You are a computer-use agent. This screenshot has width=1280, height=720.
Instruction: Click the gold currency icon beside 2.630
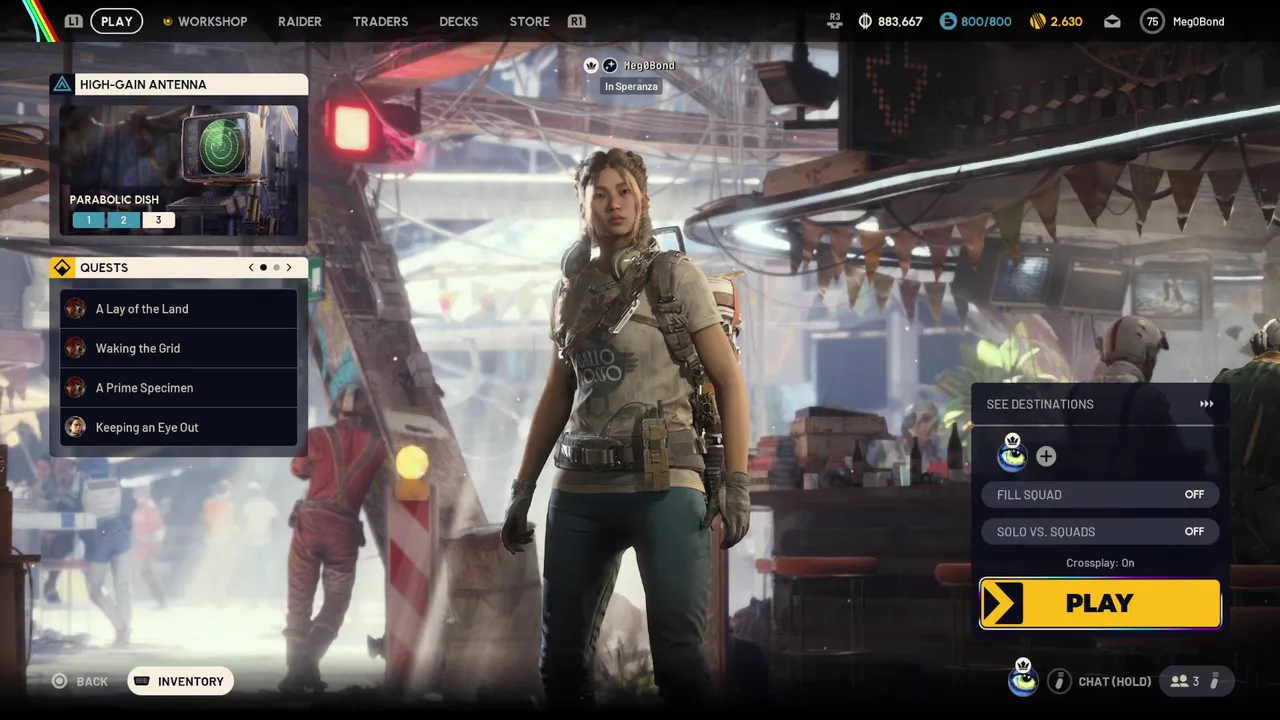[x=1037, y=21]
